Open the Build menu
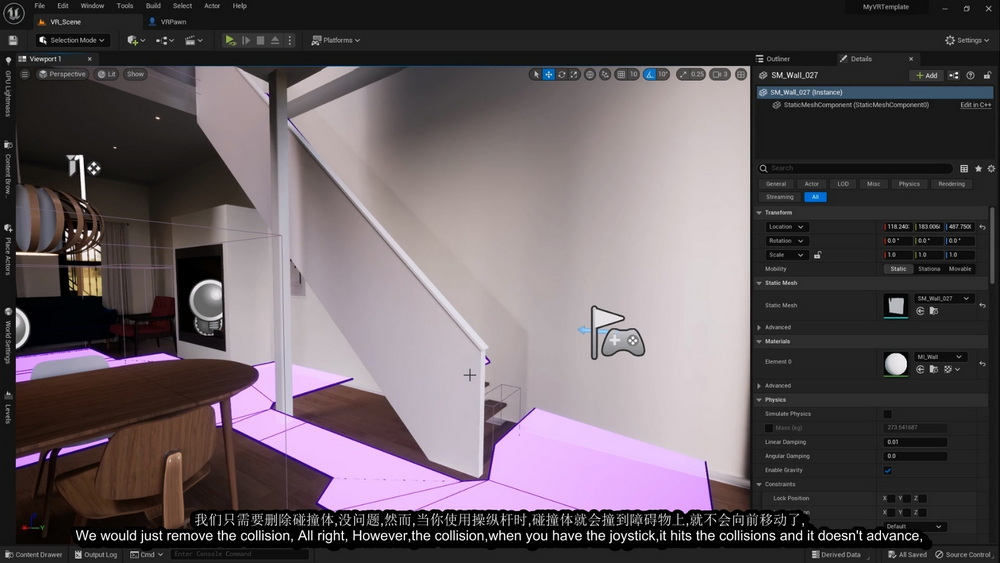The width and height of the screenshot is (1000, 563). tap(153, 6)
